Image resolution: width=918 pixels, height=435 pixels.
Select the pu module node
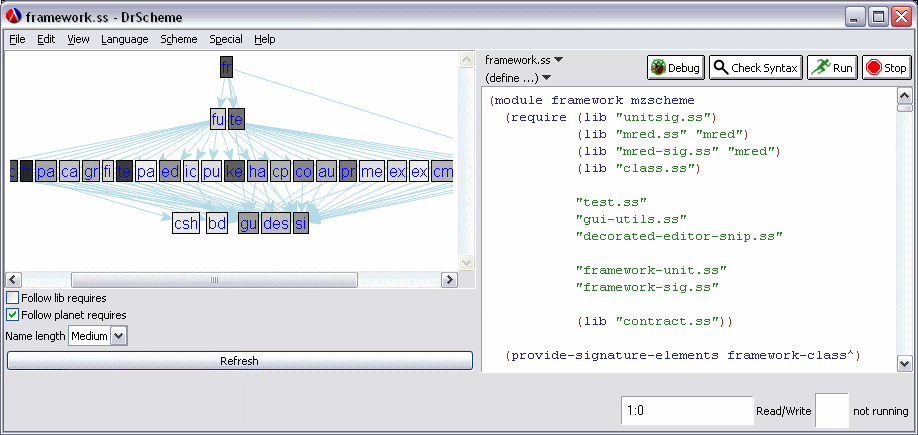(x=211, y=172)
